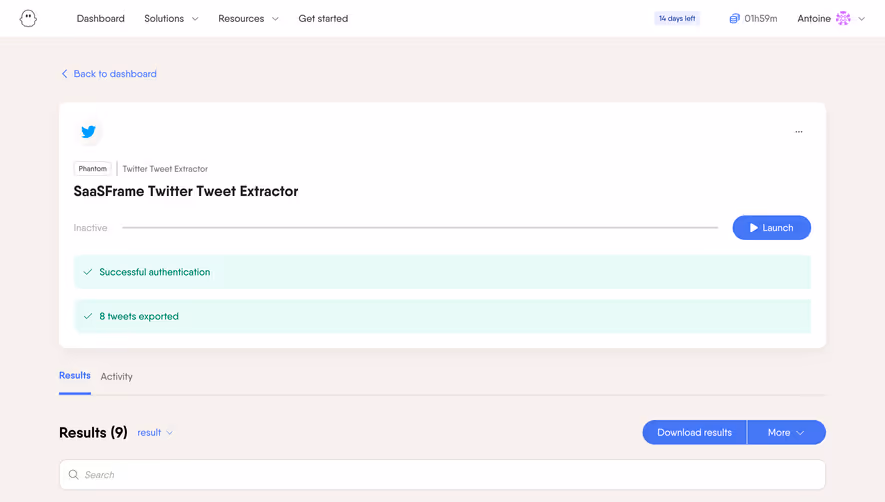Open the three-dot options menu
The image size is (885, 502).
point(799,132)
